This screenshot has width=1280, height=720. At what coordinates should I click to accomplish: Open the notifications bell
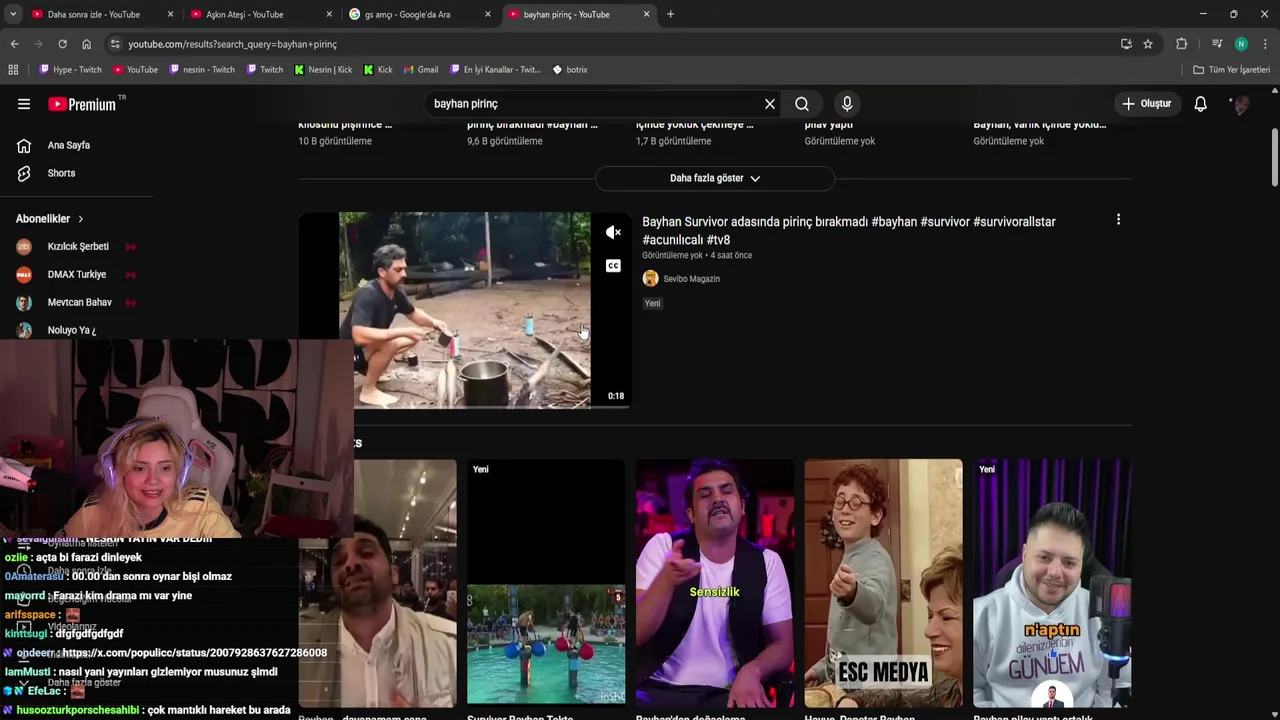click(1200, 104)
